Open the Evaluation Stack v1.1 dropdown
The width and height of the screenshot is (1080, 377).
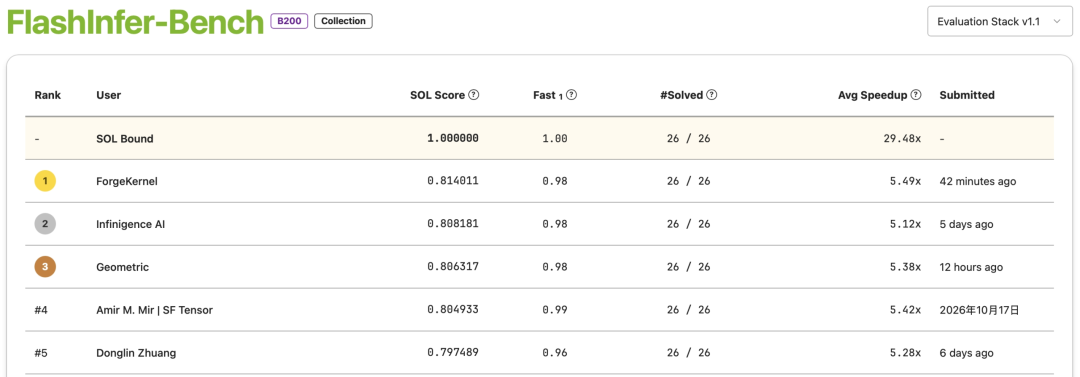point(1000,21)
